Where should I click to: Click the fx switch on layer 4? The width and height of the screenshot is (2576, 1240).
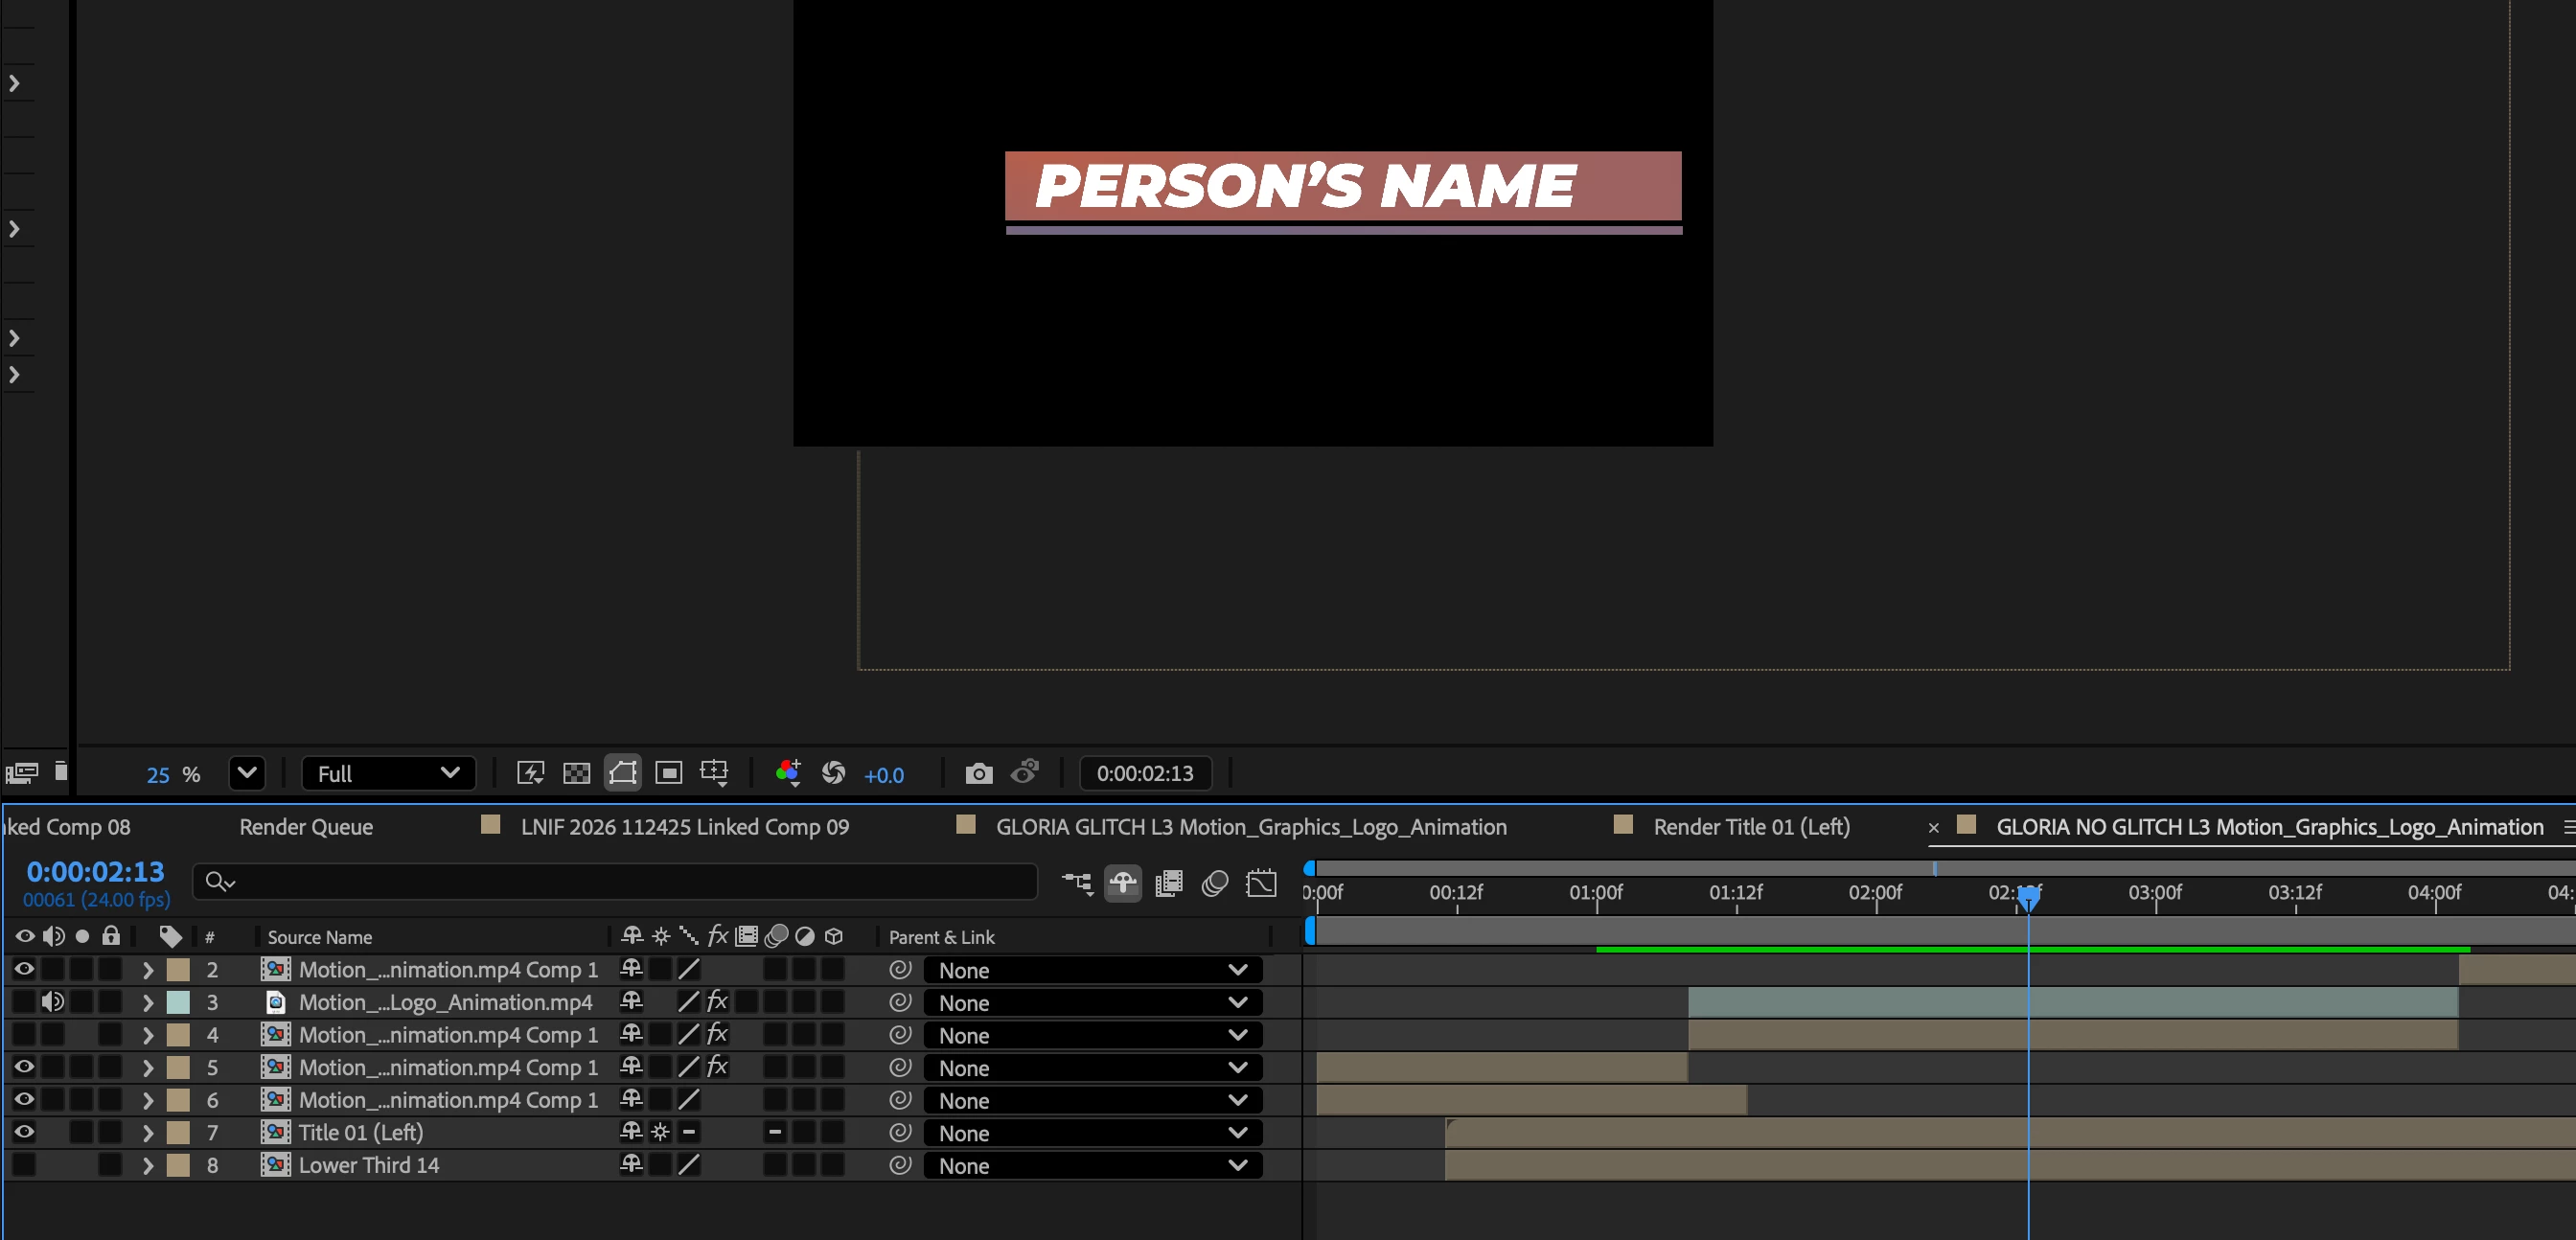click(717, 1035)
